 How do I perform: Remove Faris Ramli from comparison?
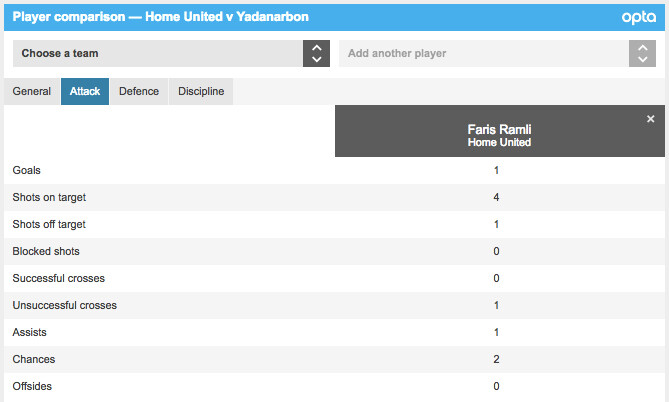(x=650, y=119)
